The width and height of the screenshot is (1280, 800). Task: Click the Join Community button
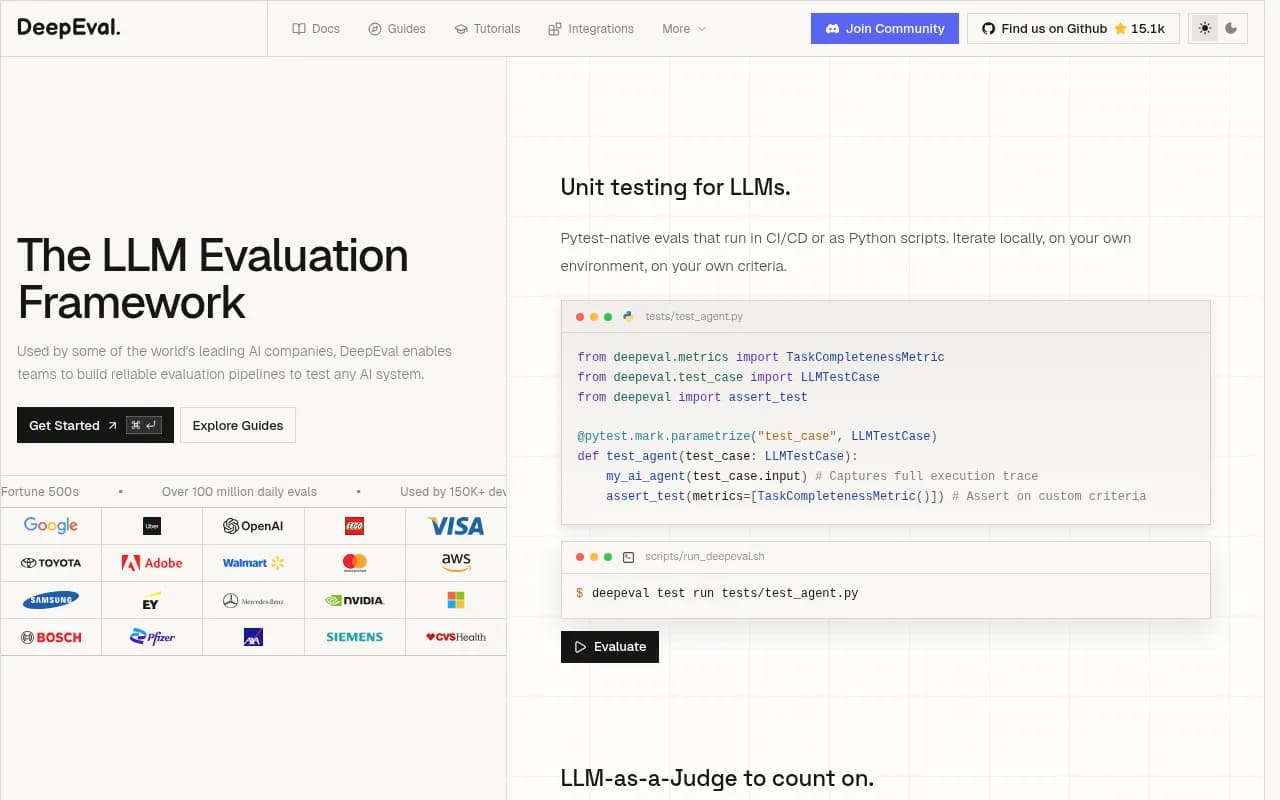885,28
